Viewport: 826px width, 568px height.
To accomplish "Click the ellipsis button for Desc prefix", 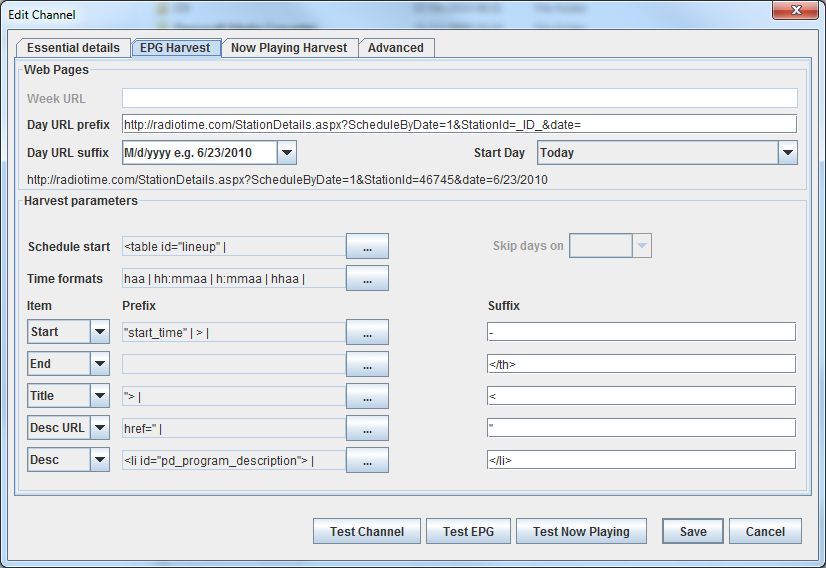I will tap(367, 460).
